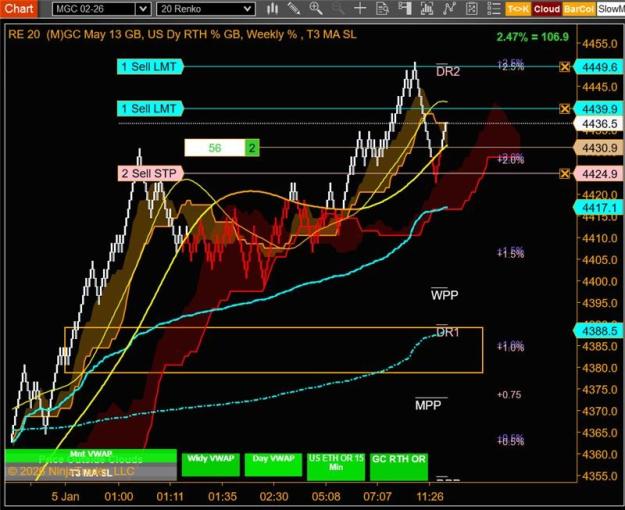Toggle the Chart Trader panel icon
625x510 pixels.
coord(405,9)
